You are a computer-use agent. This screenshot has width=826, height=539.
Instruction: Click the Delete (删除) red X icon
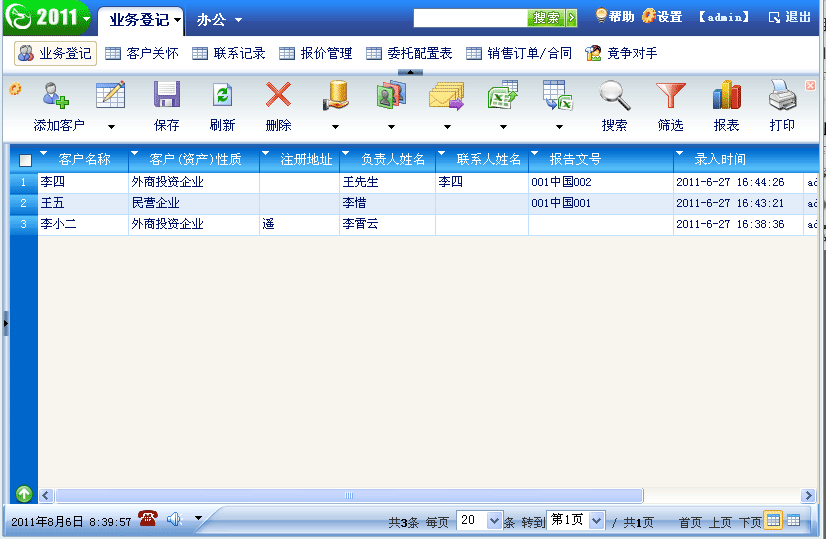pos(278,95)
